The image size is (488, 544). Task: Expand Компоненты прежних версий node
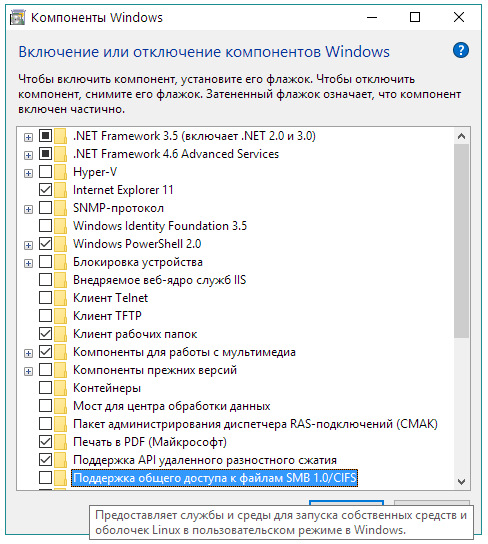[28, 371]
